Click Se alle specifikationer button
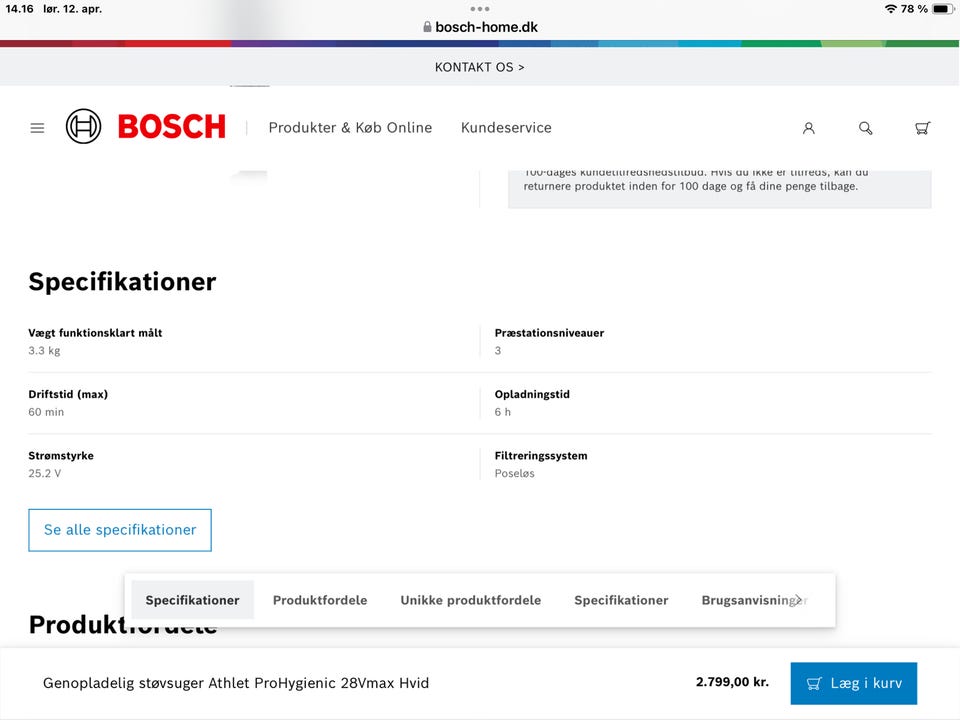This screenshot has width=960, height=720. (x=120, y=530)
